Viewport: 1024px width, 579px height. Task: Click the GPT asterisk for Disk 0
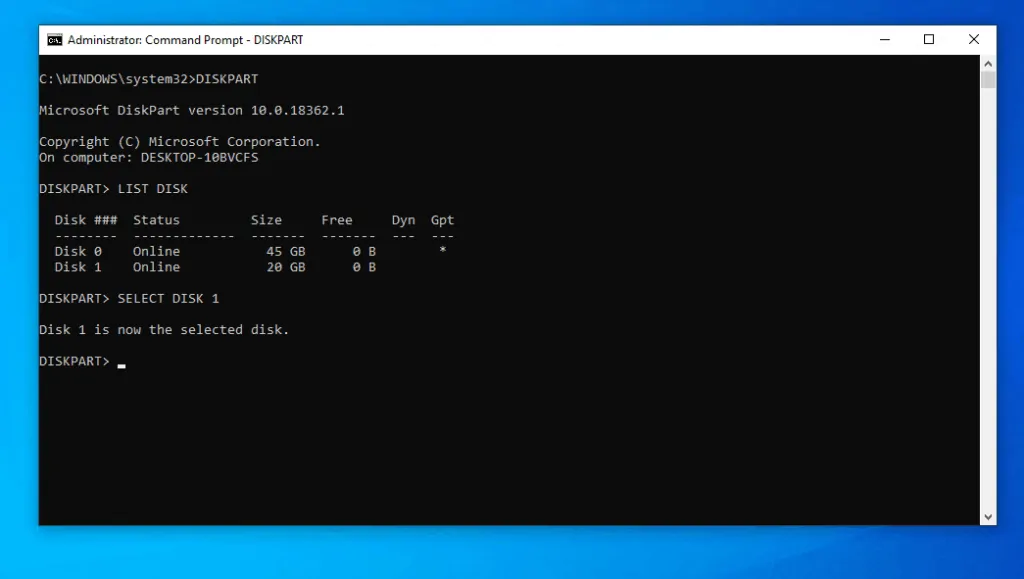click(x=442, y=251)
